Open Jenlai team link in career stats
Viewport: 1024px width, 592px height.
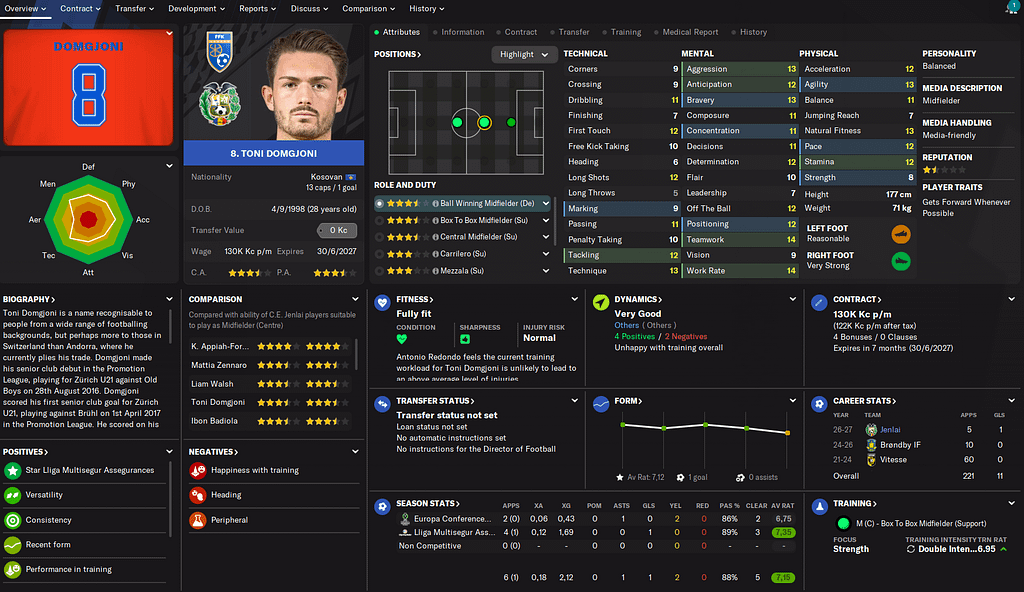pyautogui.click(x=889, y=429)
